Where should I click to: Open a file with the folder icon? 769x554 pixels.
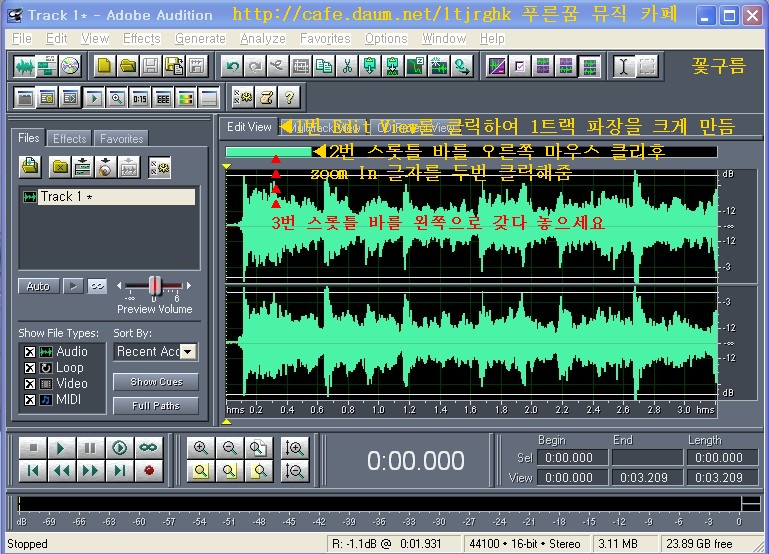128,66
